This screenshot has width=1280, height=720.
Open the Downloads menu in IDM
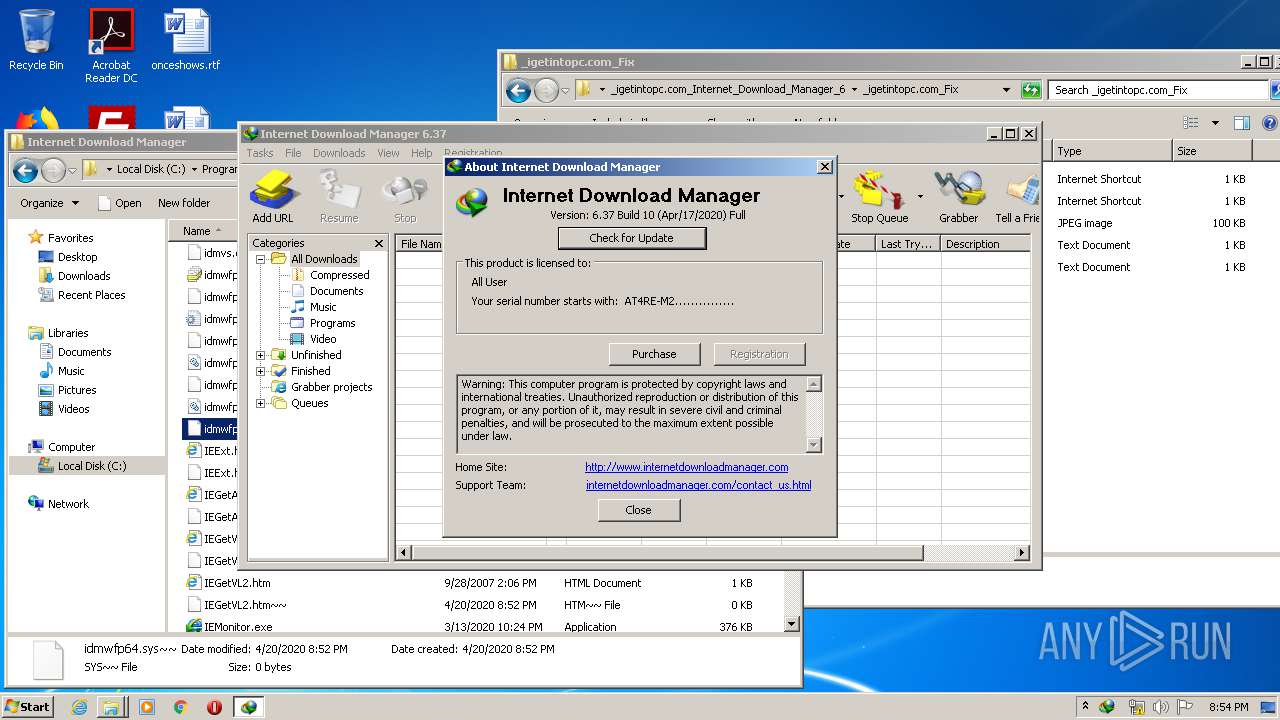click(x=339, y=153)
